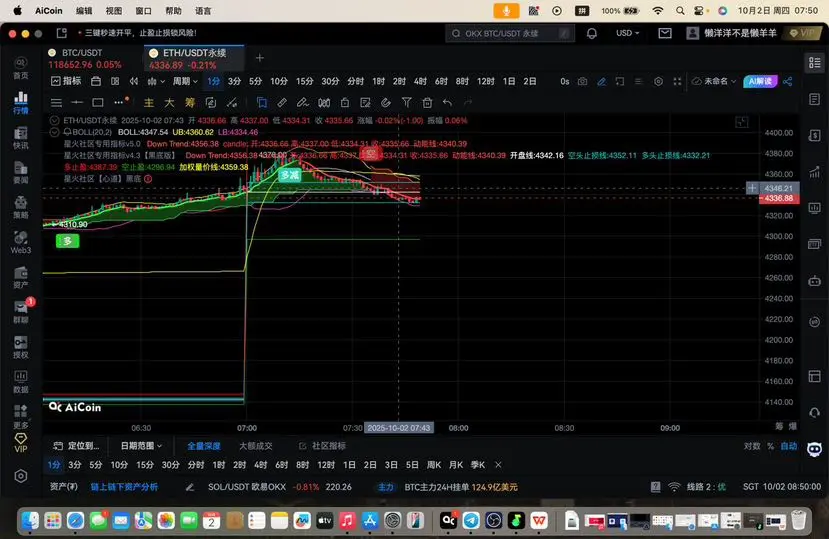This screenshot has height=539, width=829.
Task: Open the 快讯 news flash sidebar icon
Action: click(21, 138)
